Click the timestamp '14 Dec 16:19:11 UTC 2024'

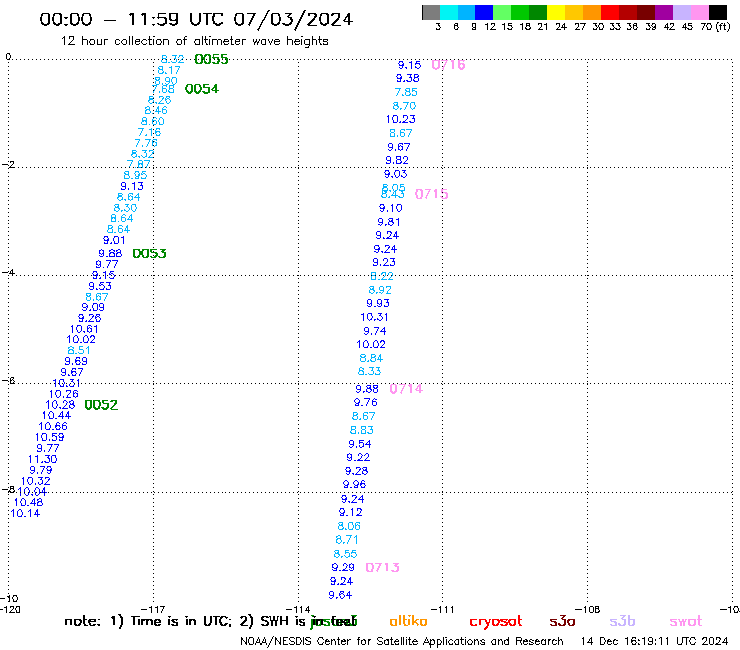point(654,642)
